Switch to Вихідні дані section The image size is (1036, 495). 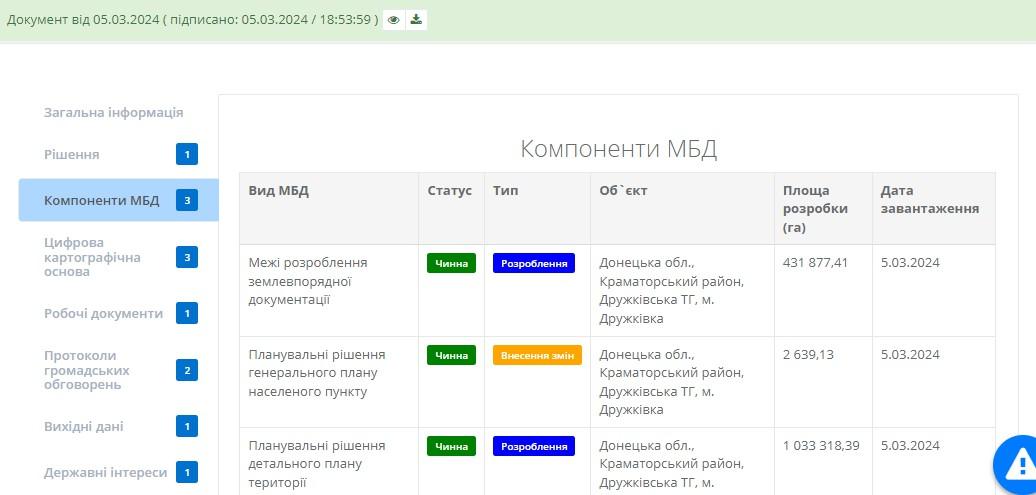tap(83, 426)
